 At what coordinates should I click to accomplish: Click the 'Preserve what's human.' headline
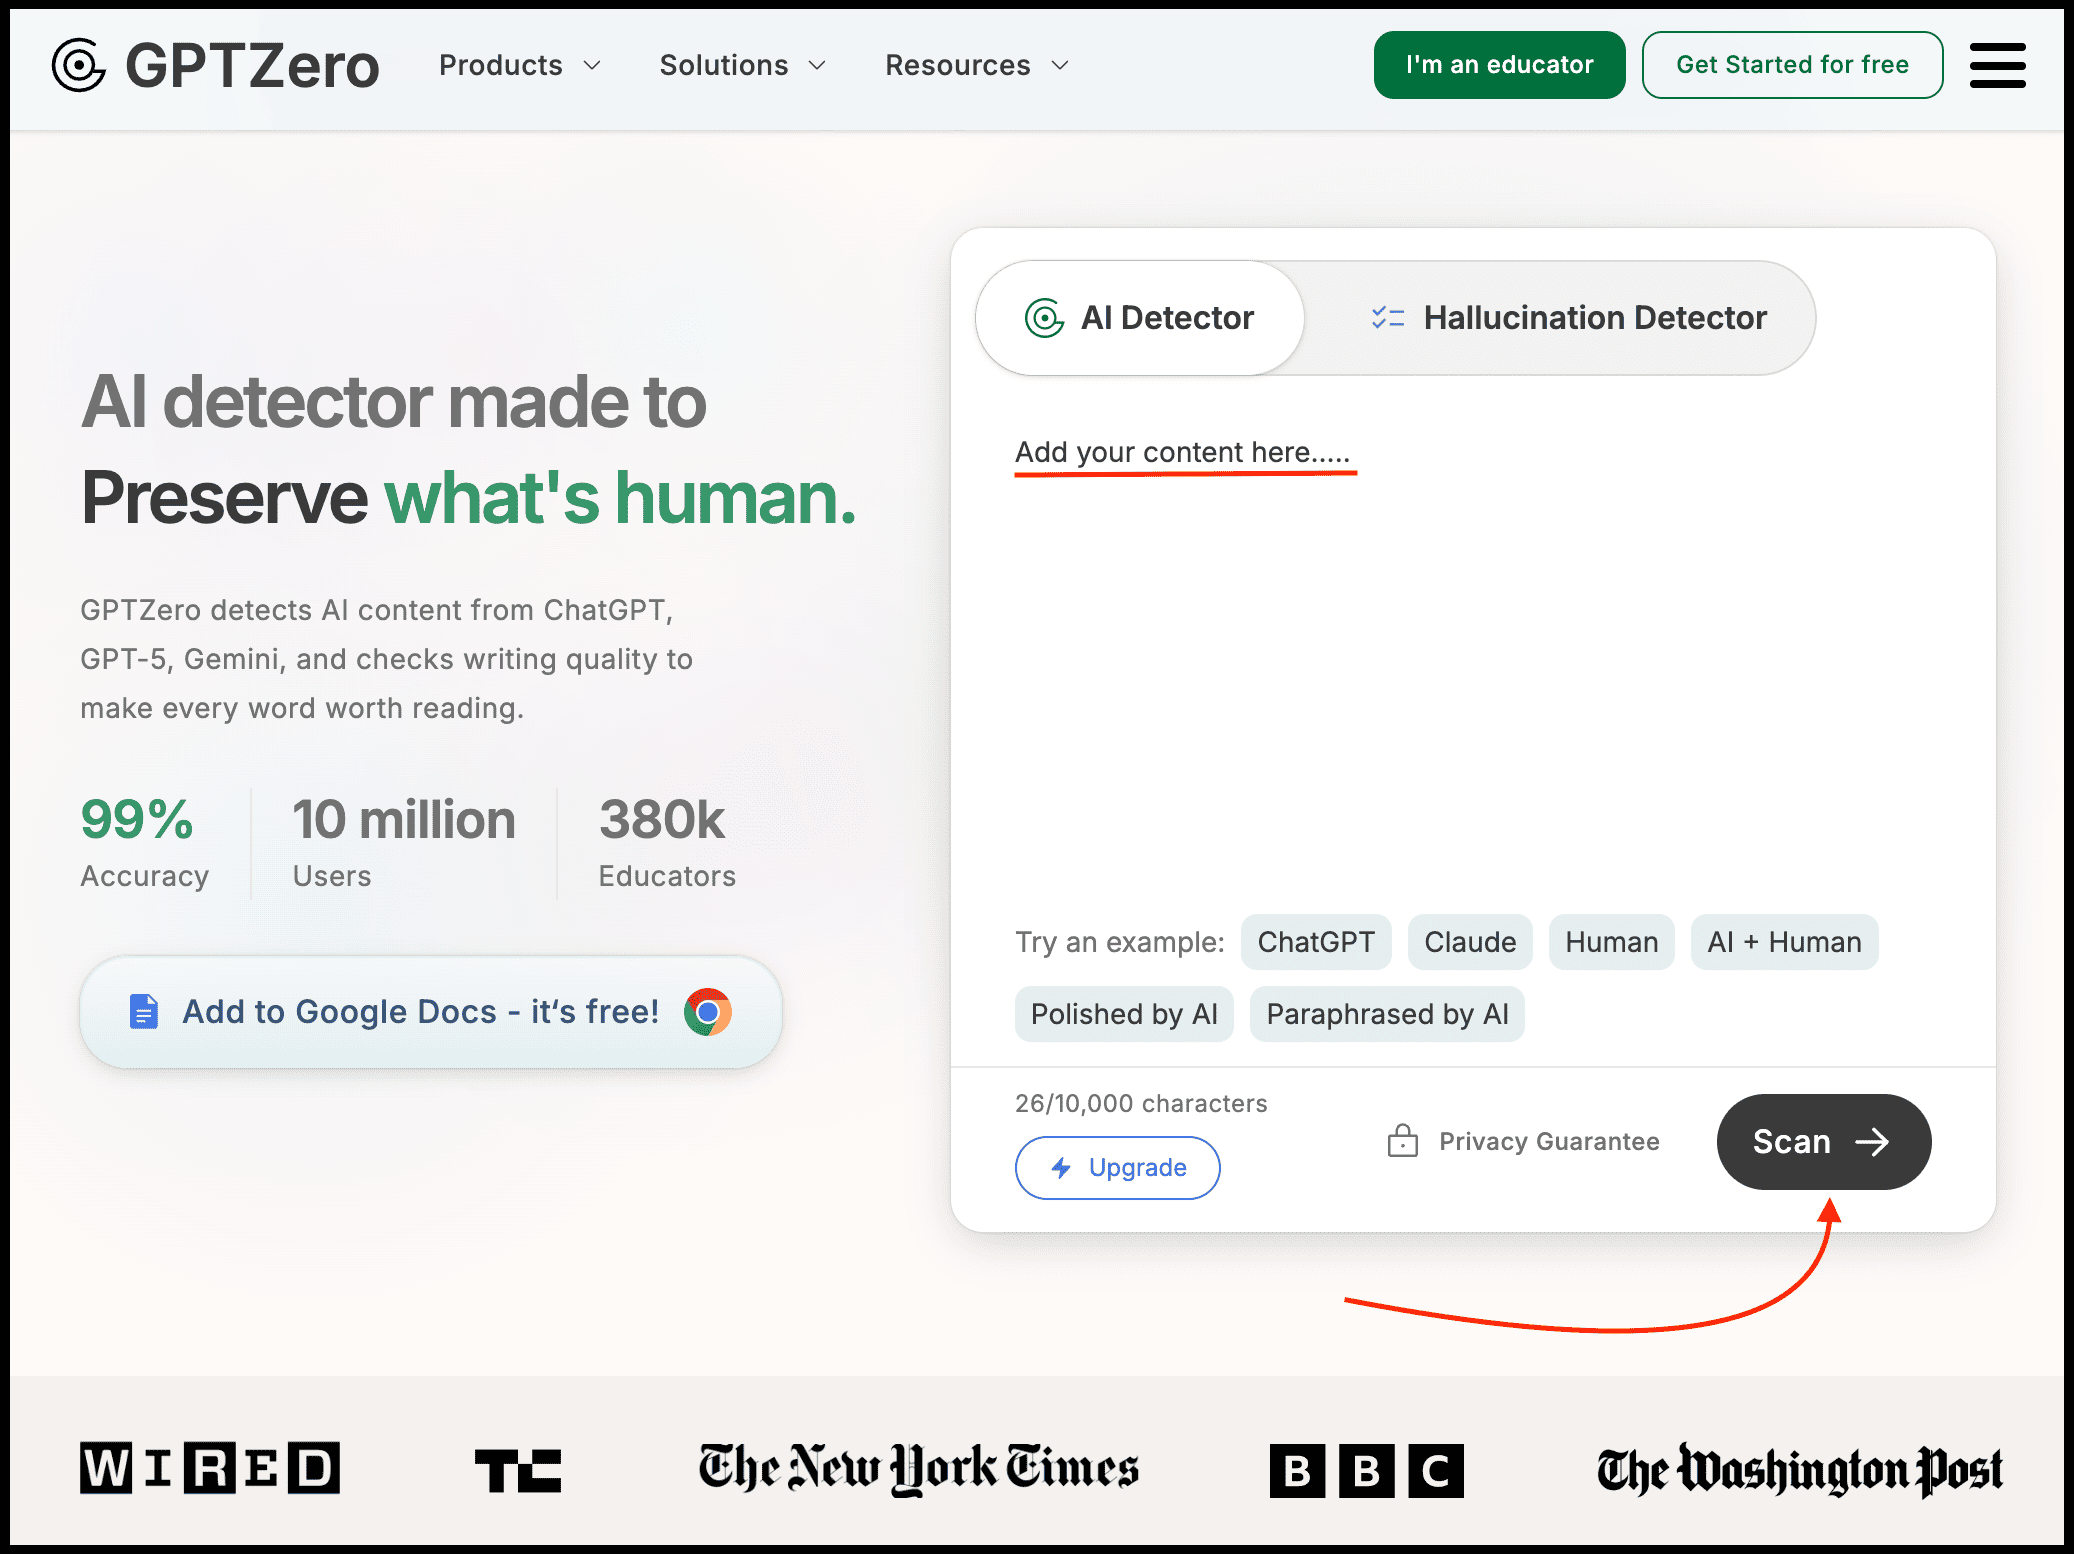tap(469, 498)
